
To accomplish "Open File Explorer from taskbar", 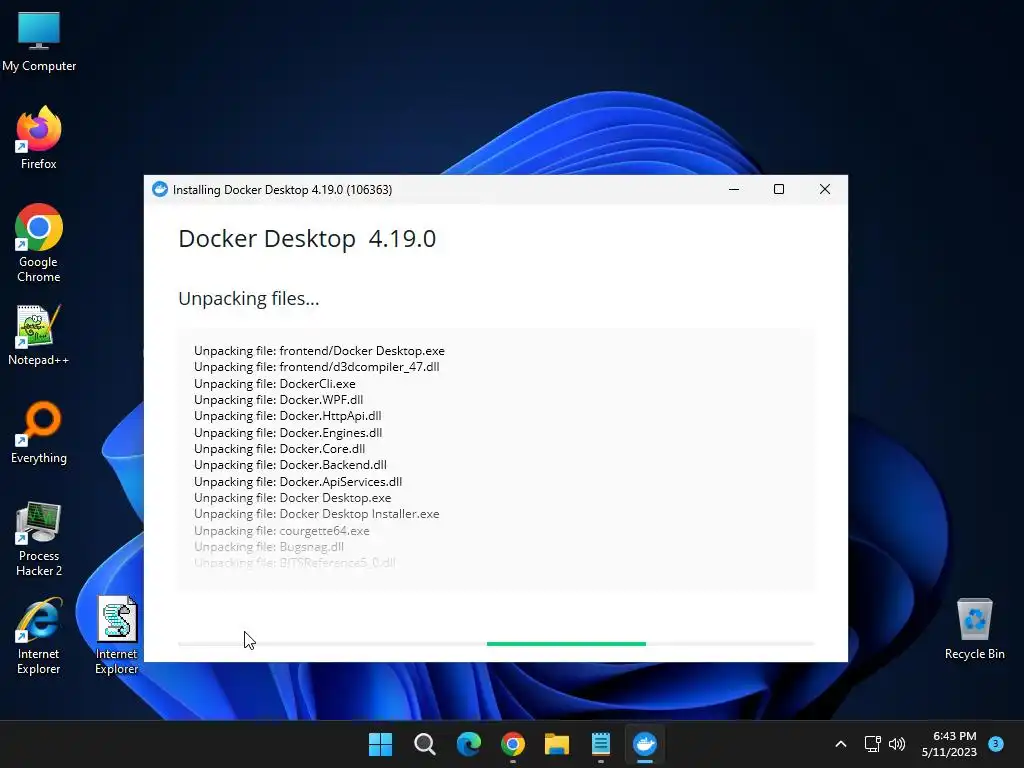I will [556, 744].
